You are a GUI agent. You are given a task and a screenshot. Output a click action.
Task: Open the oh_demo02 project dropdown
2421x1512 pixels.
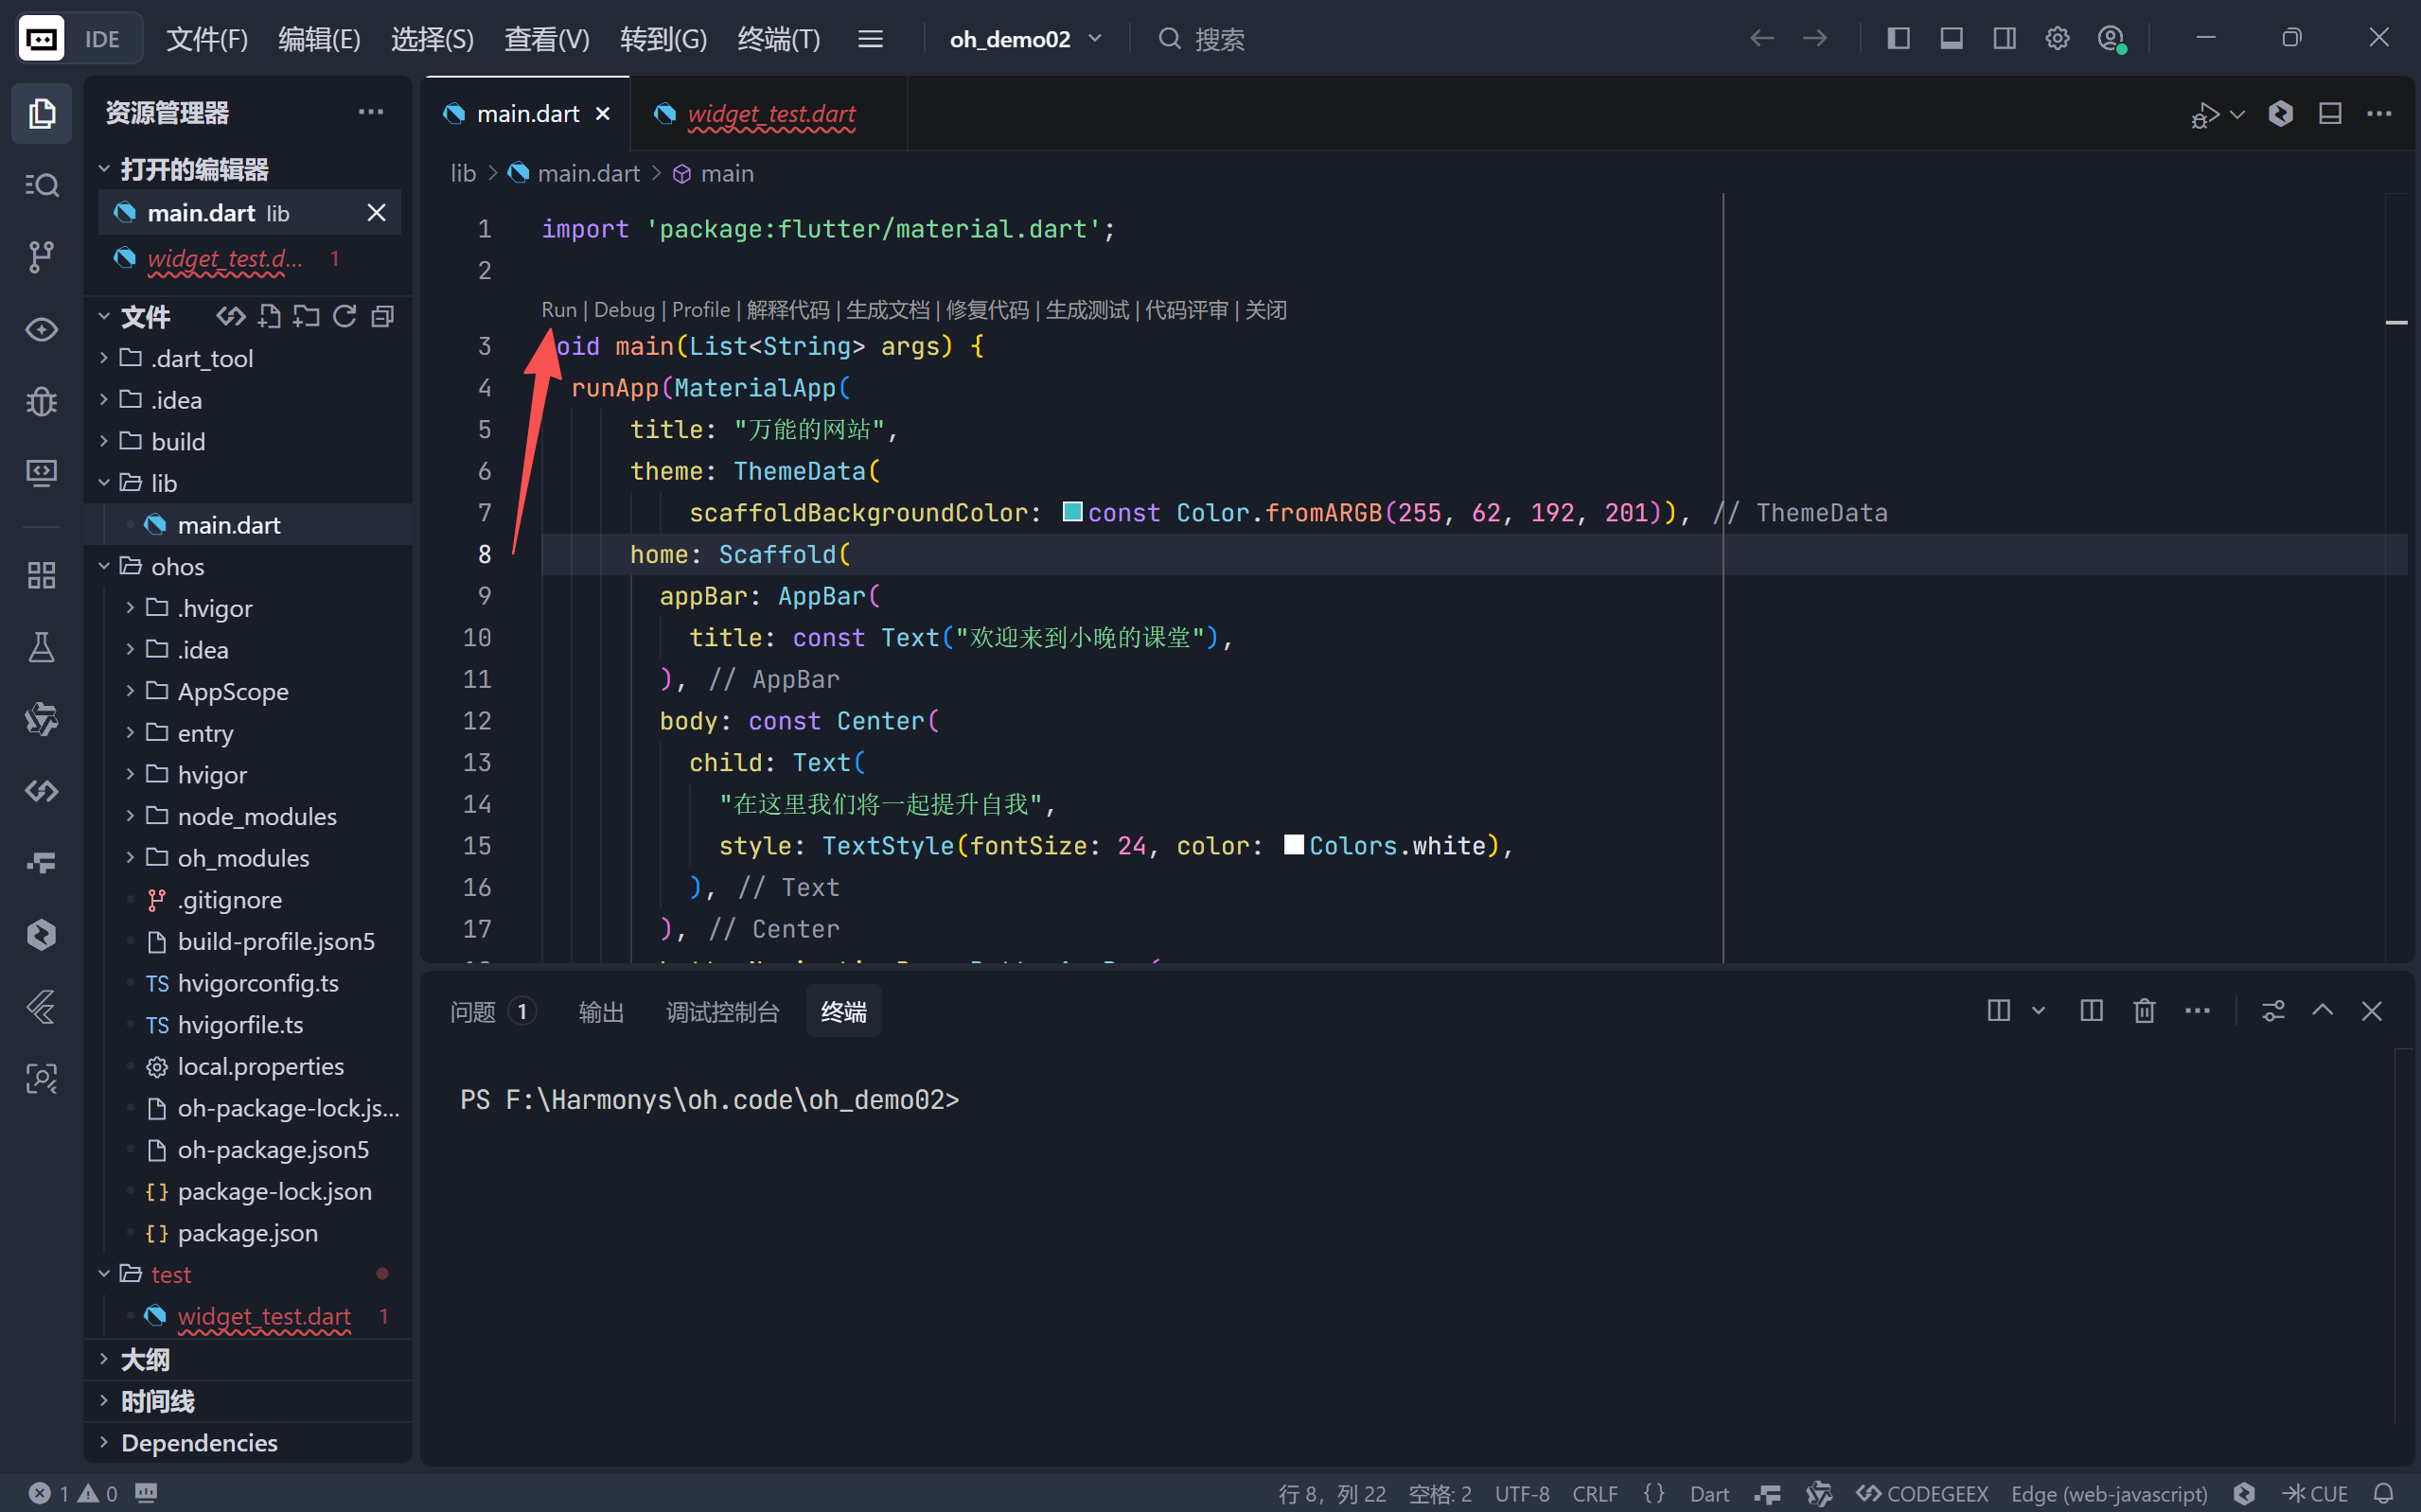coord(1025,39)
